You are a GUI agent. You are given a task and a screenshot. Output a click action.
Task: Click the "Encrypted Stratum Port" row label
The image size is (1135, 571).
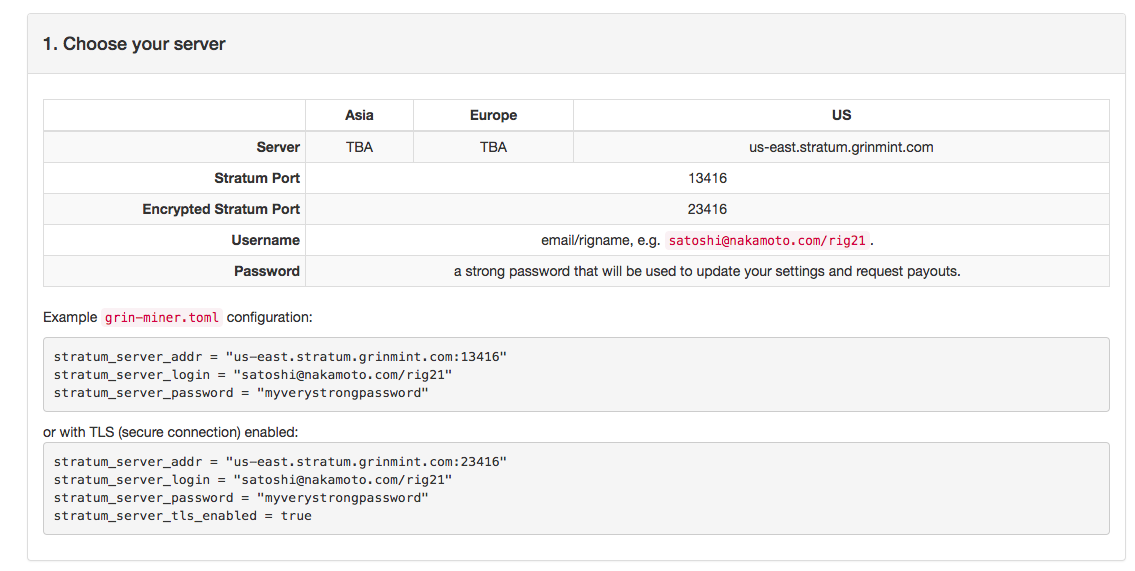221,209
